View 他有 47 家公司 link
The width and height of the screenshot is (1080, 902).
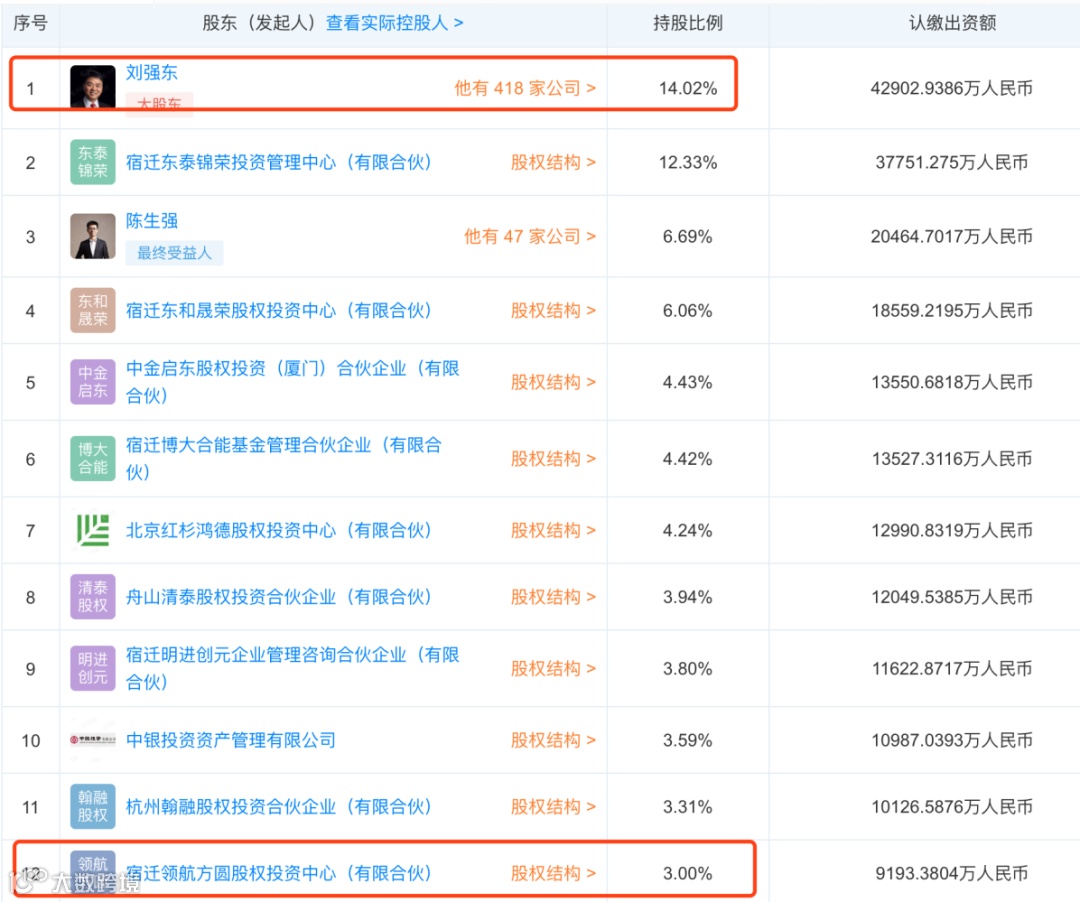click(x=530, y=236)
